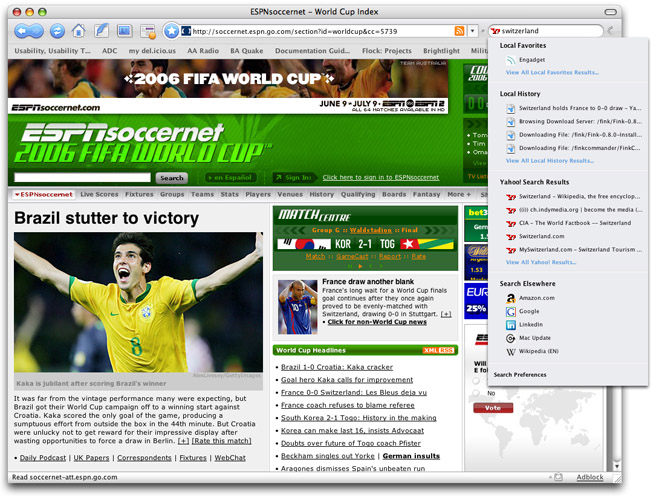Open the Live Scores nav tab

(99, 194)
